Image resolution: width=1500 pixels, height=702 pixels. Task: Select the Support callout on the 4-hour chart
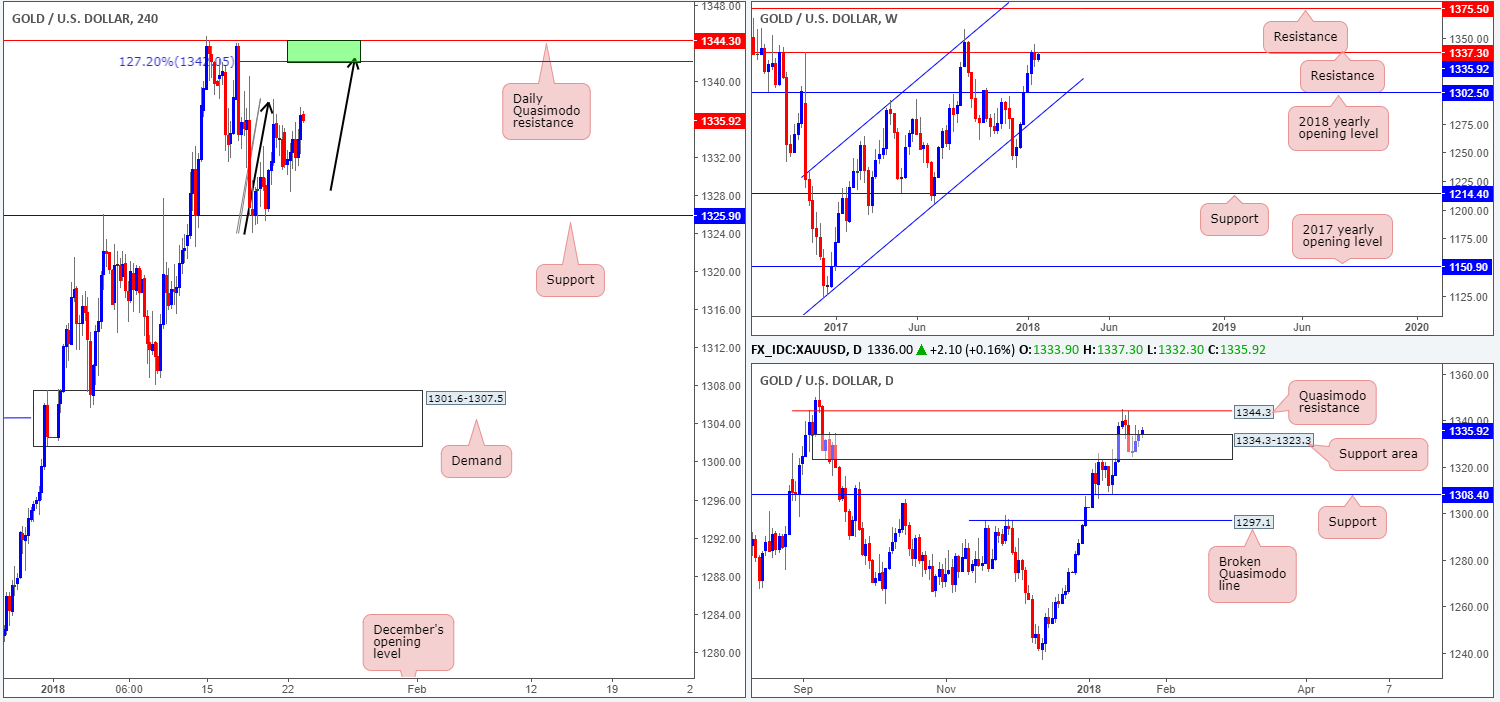570,280
